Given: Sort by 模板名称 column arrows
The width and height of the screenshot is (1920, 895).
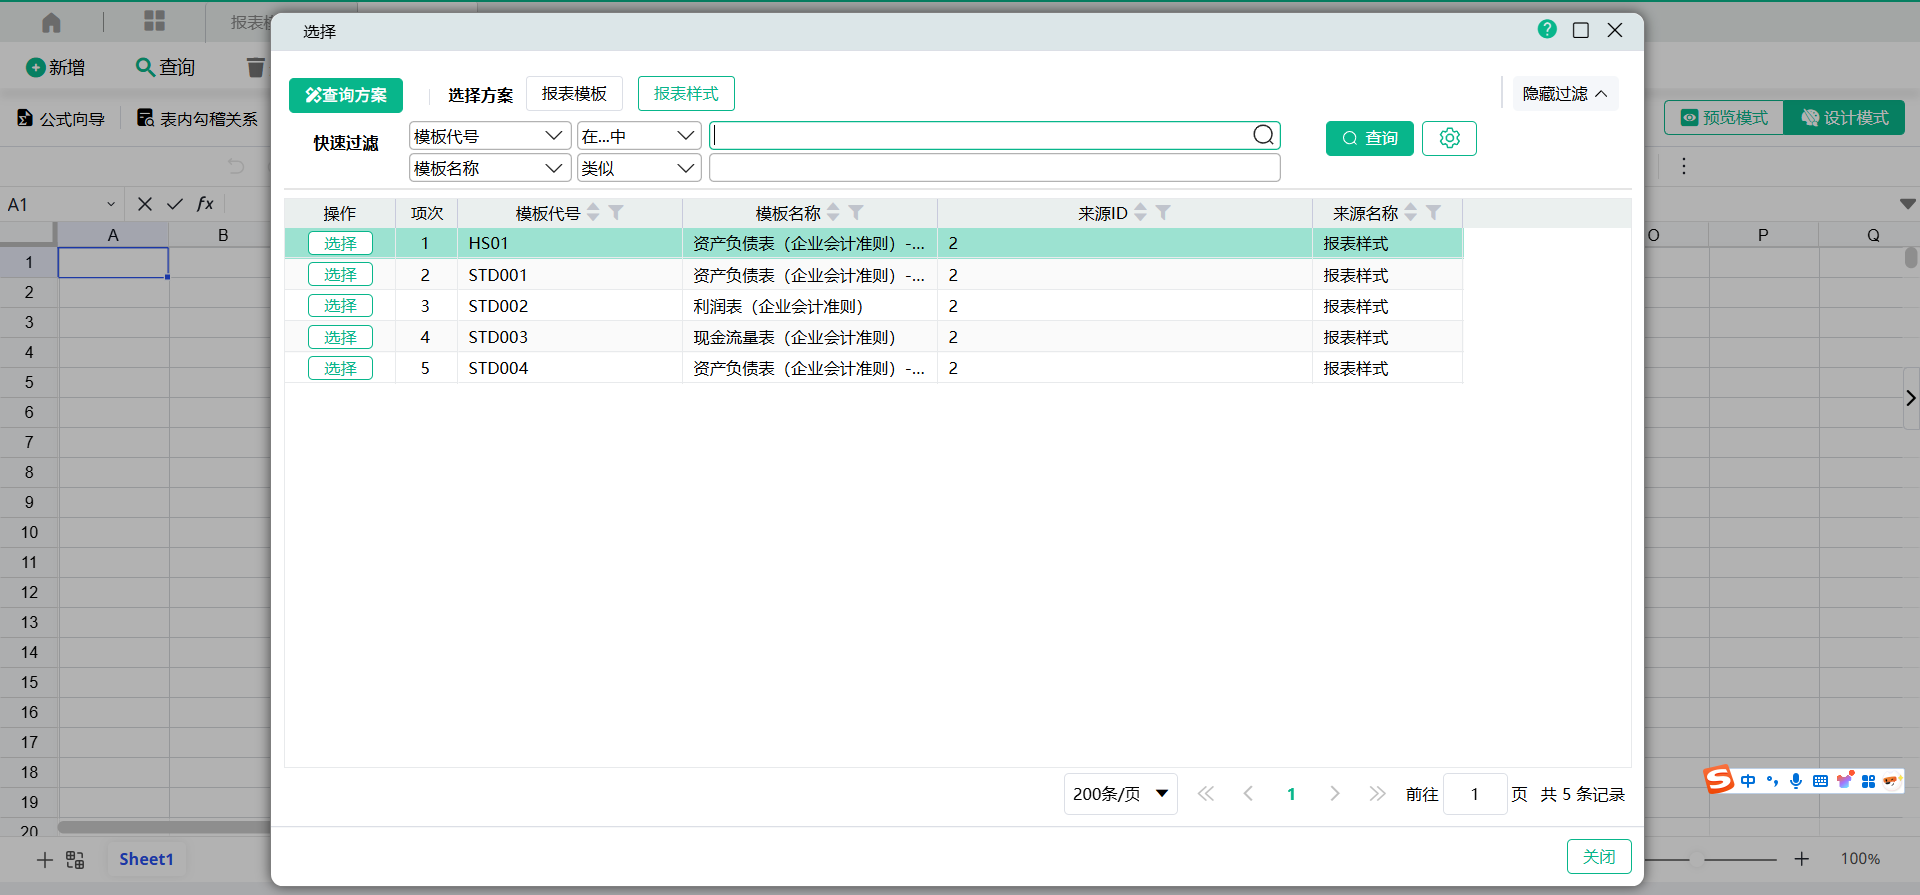Looking at the screenshot, I should coord(833,212).
